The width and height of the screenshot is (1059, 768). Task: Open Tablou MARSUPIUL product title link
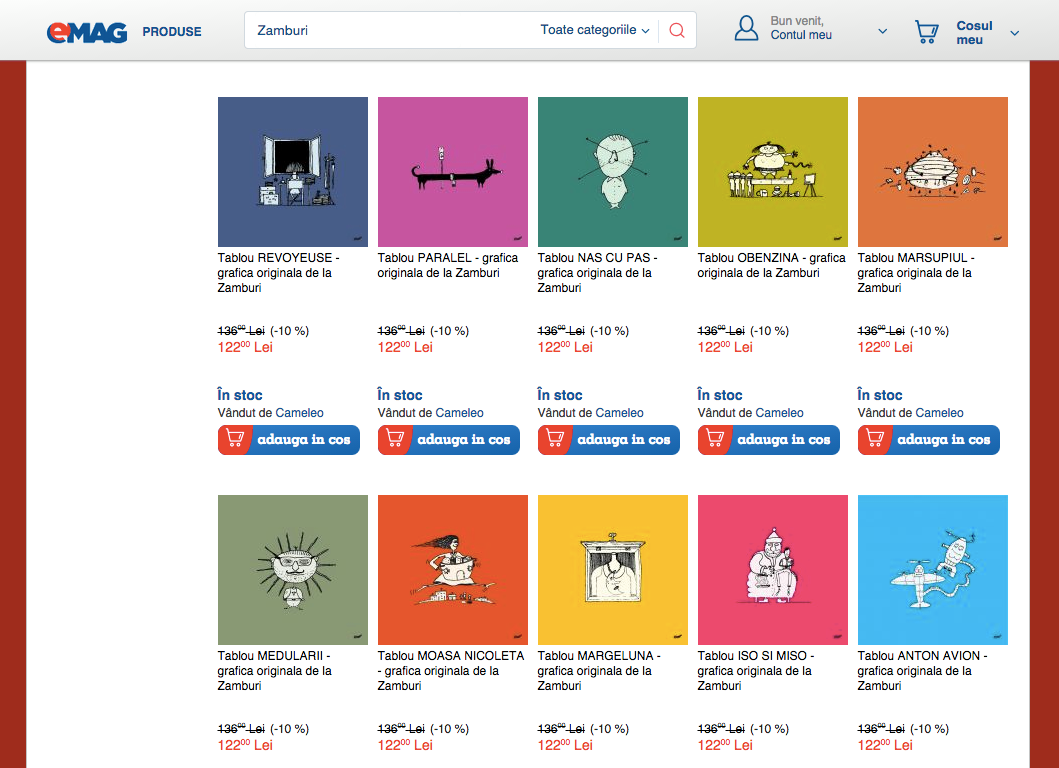[x=915, y=273]
